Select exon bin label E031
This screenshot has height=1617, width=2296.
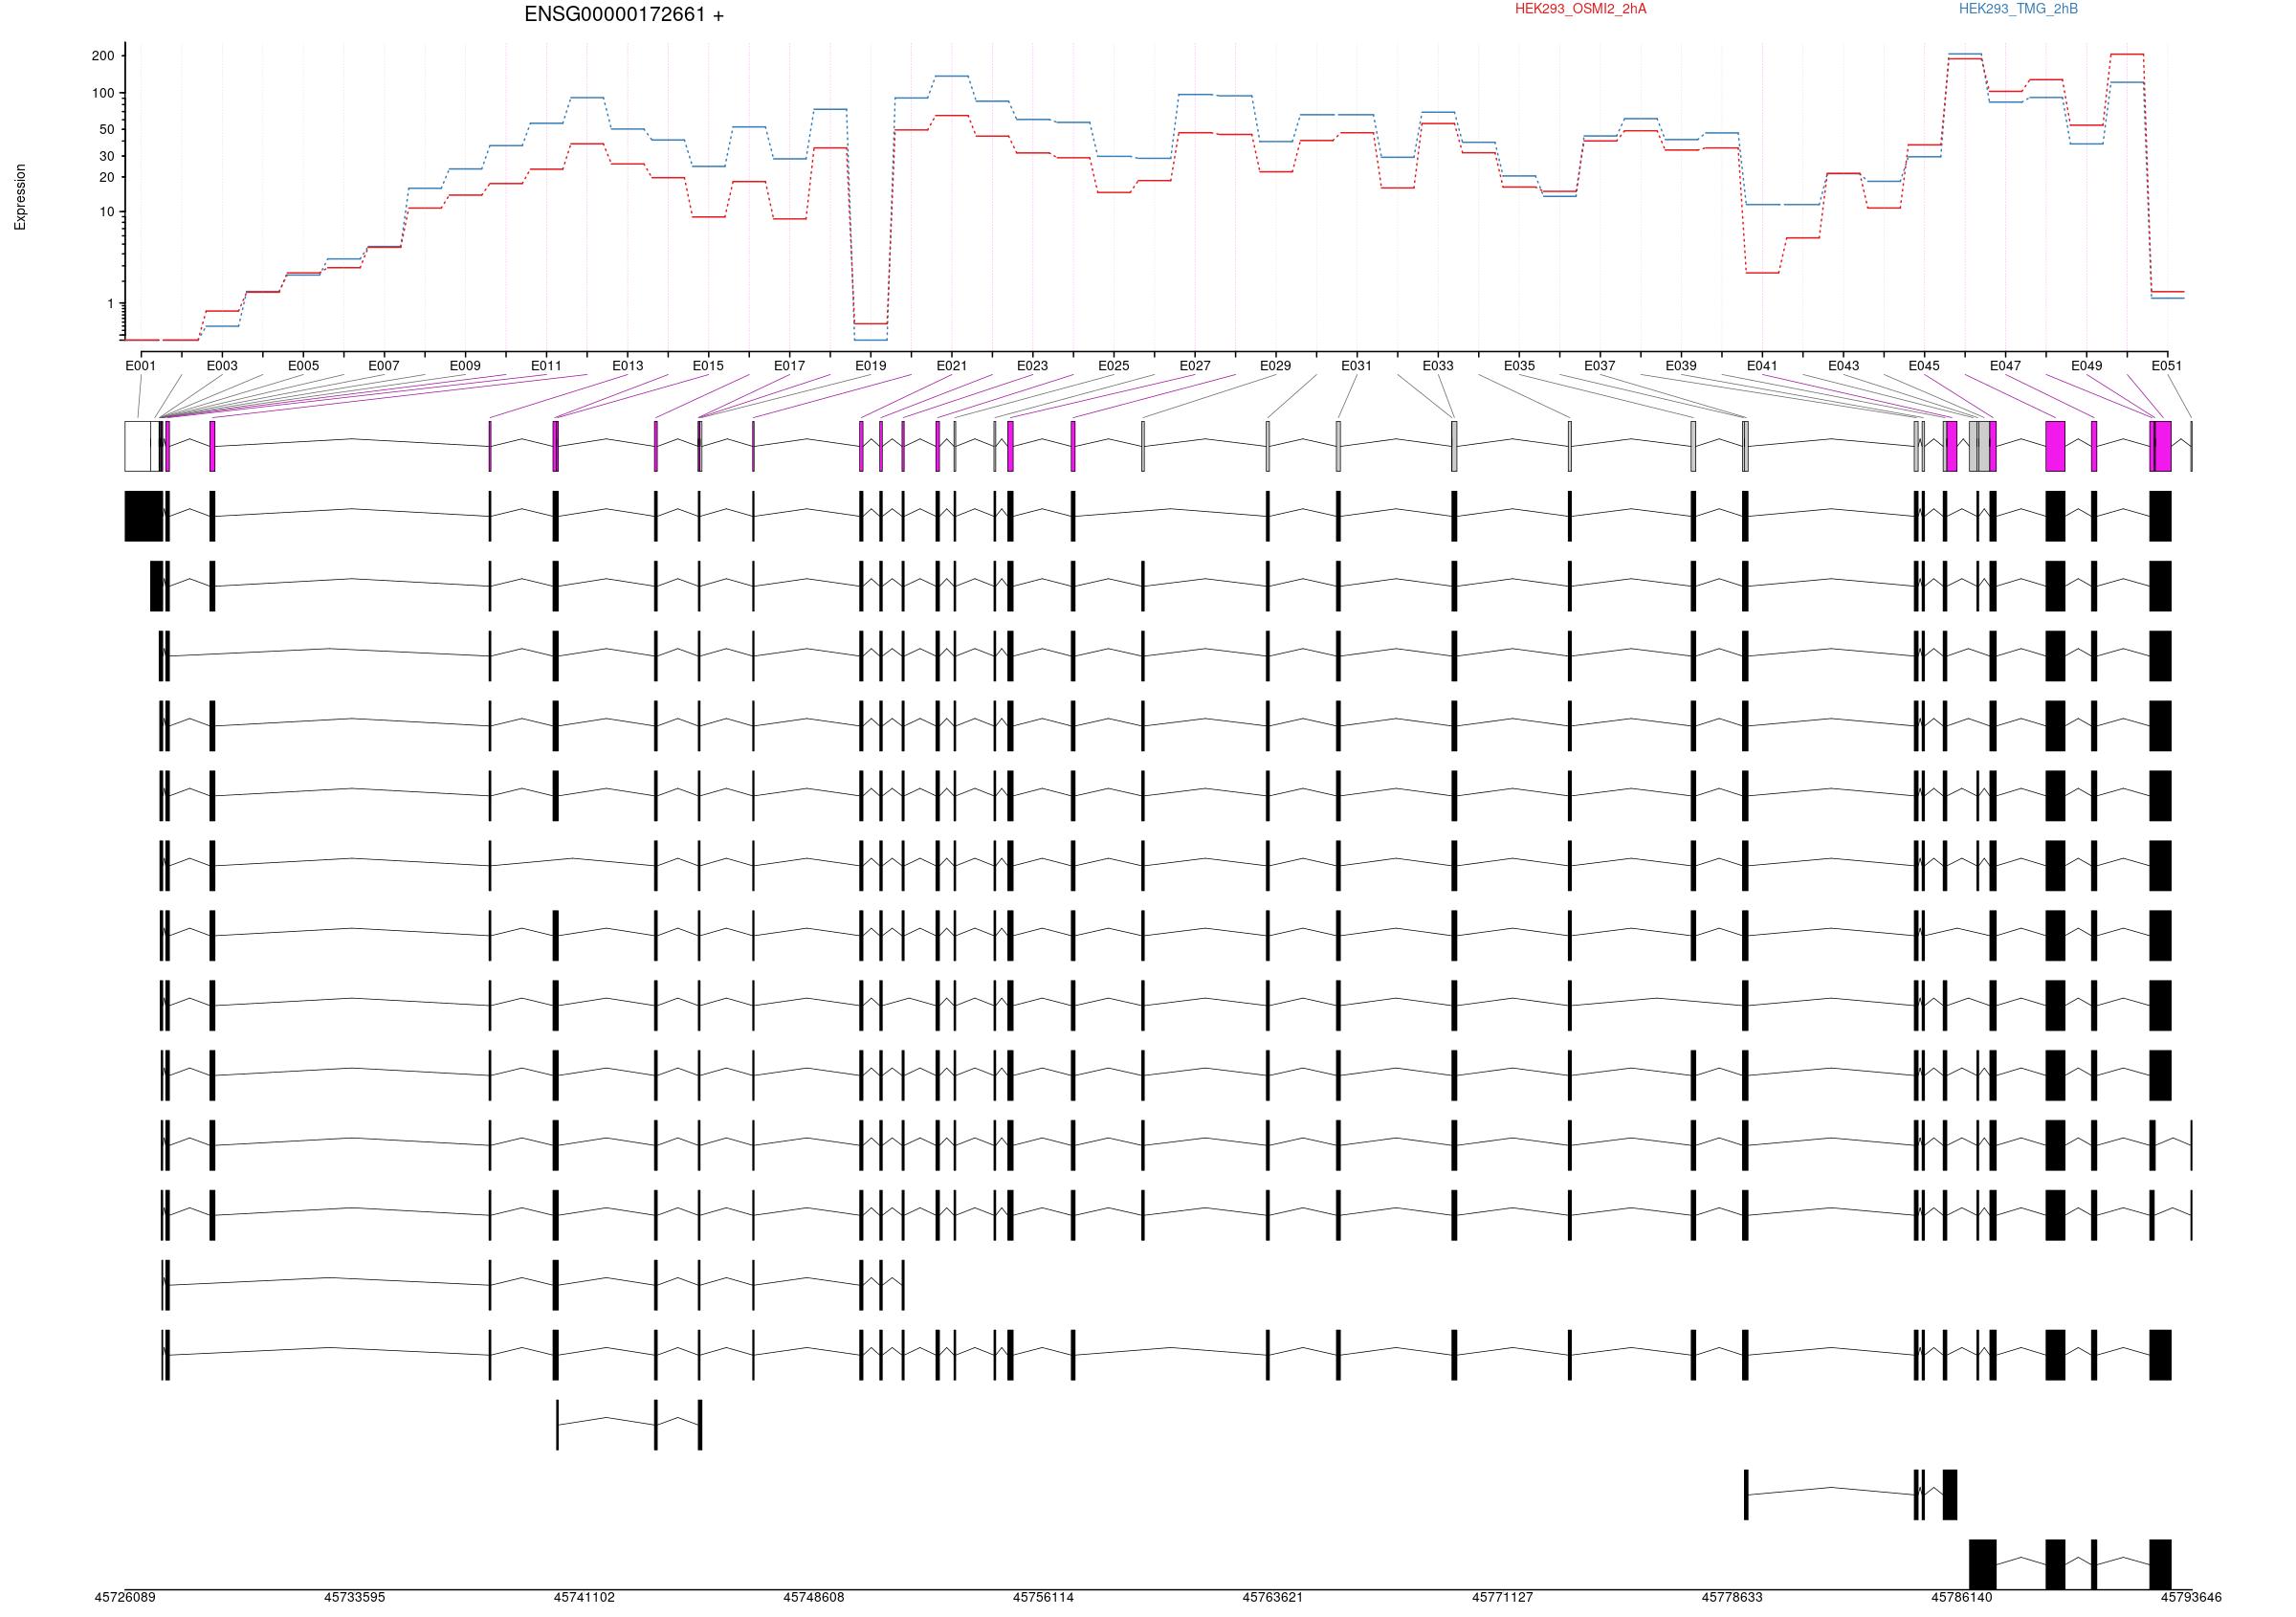1357,366
